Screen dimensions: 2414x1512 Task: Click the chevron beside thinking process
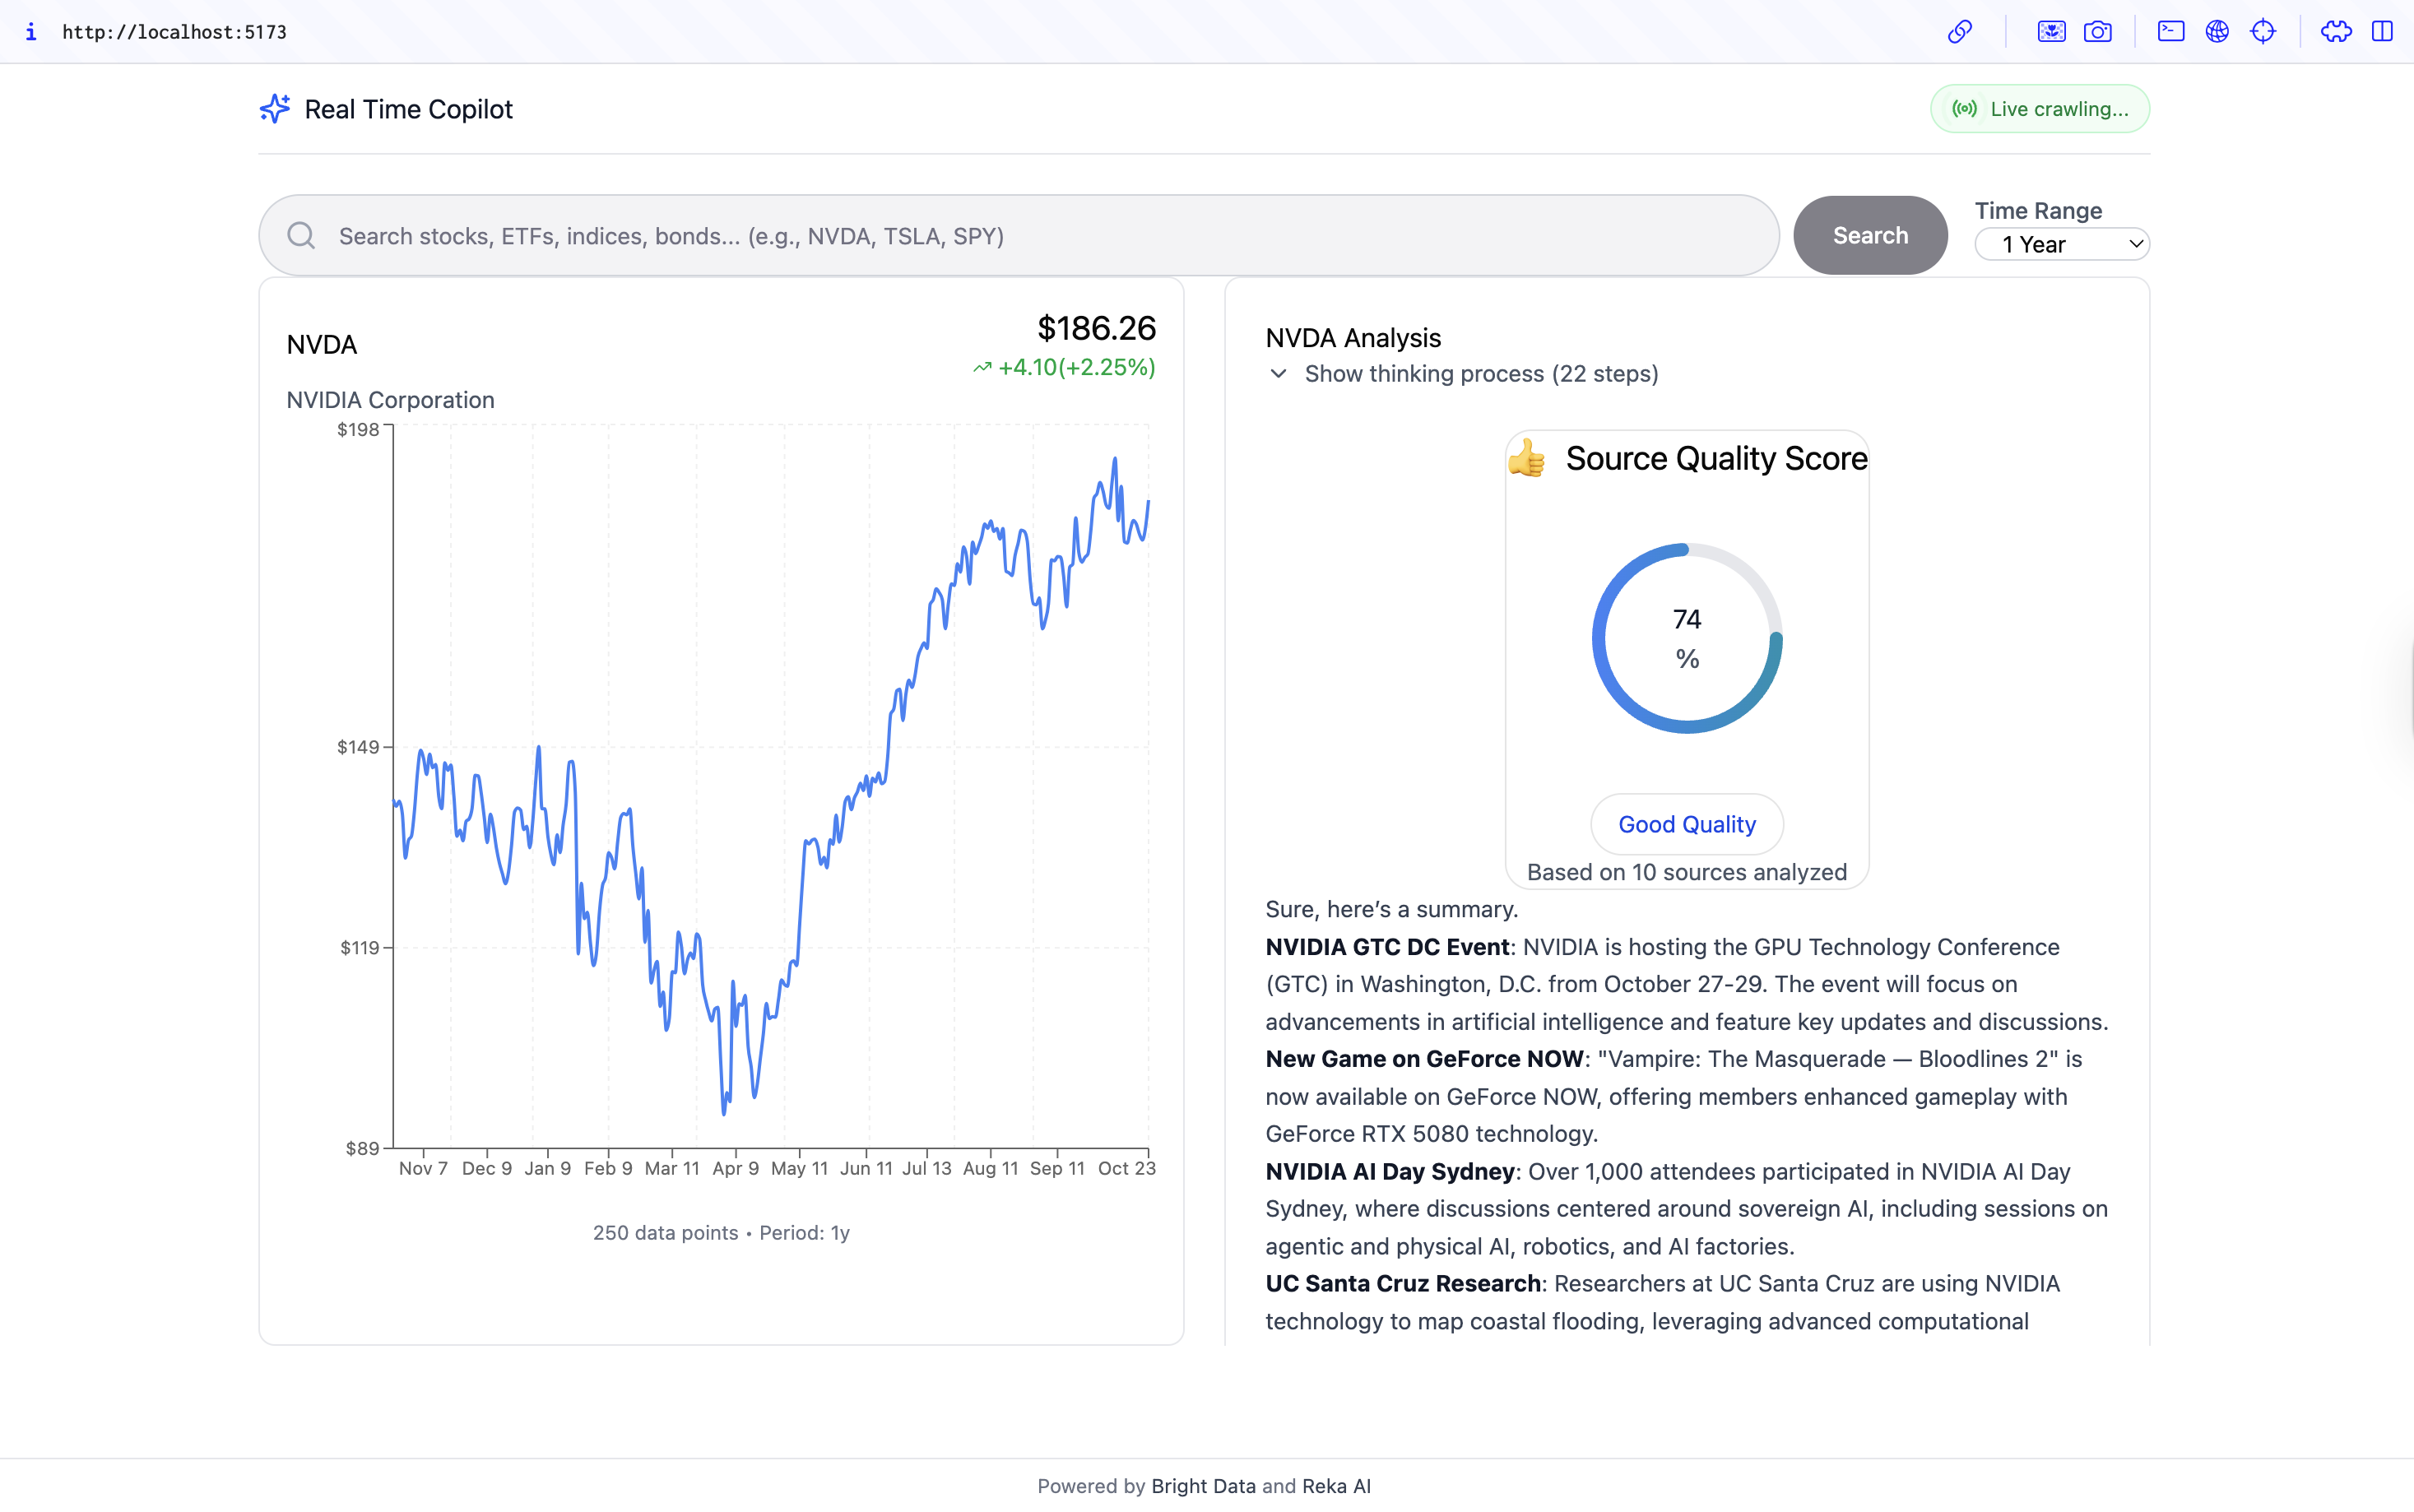(x=1278, y=374)
